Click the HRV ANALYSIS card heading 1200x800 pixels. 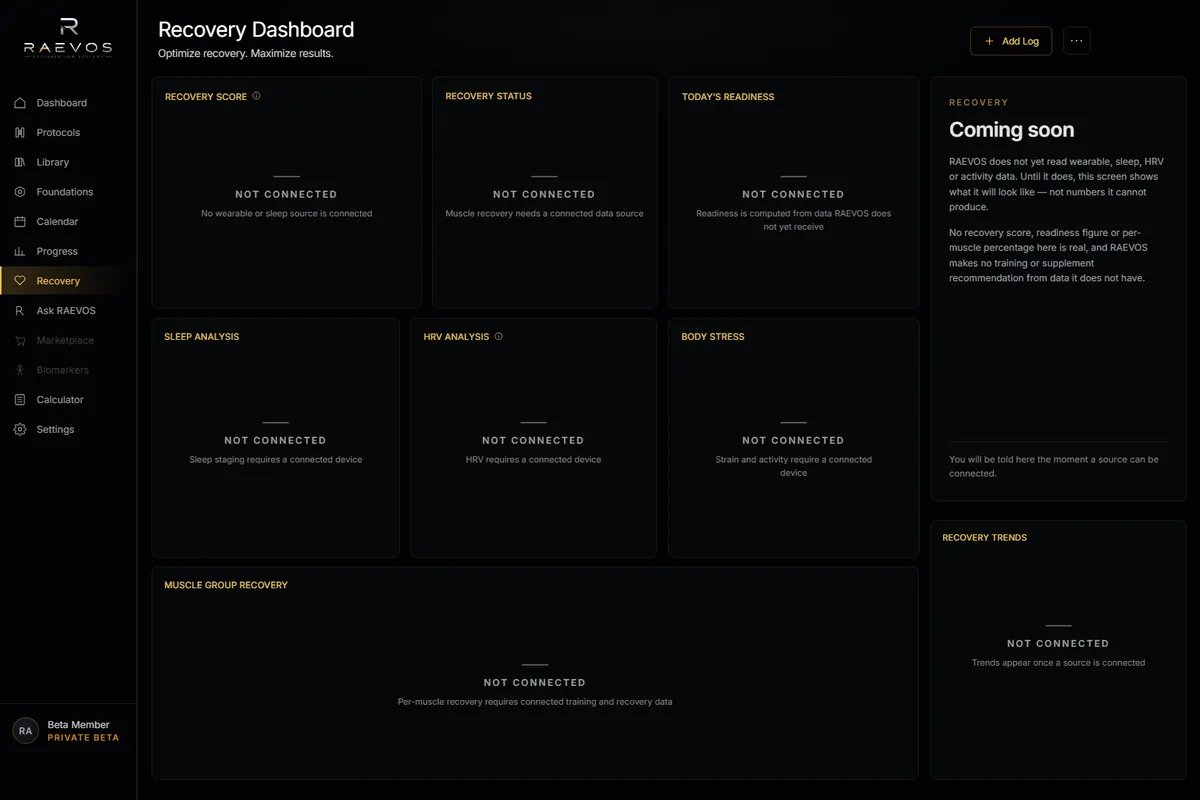(456, 337)
